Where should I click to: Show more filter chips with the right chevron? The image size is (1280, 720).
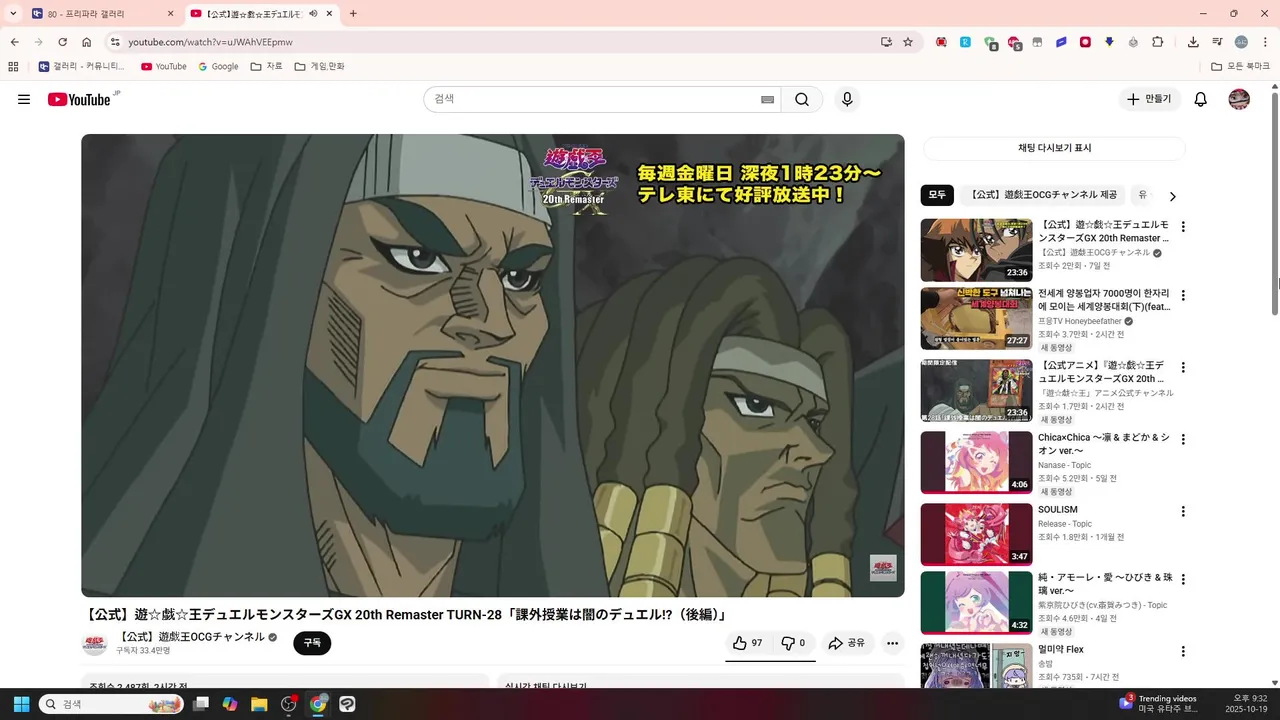click(x=1173, y=196)
